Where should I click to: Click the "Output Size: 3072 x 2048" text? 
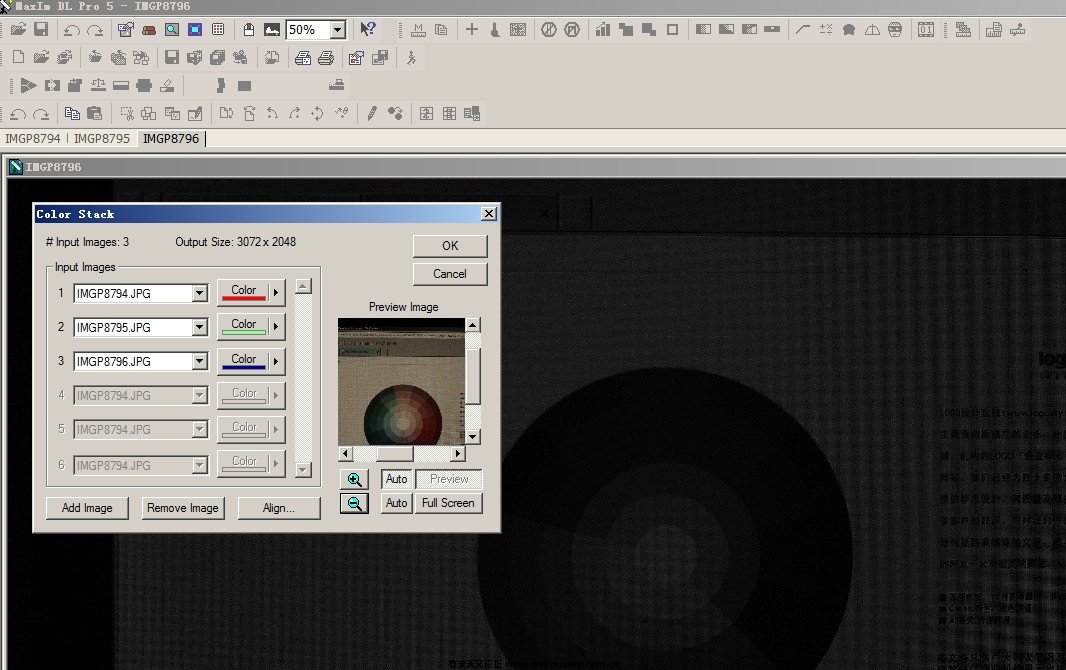click(235, 242)
